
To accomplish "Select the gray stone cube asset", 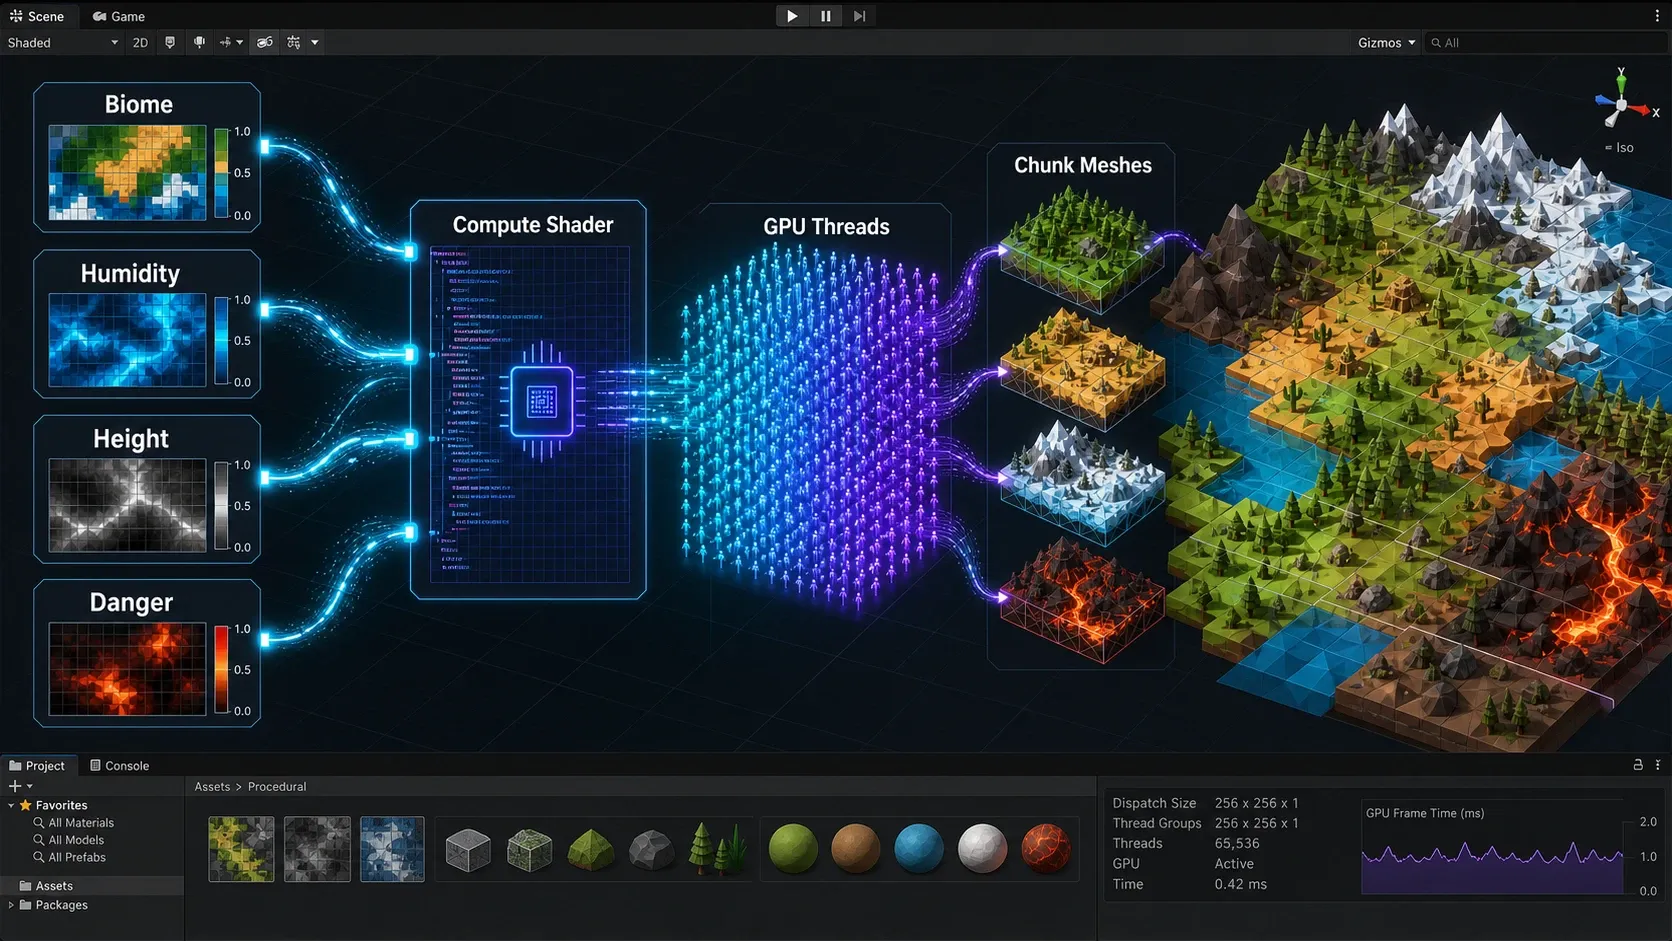I will pos(468,850).
